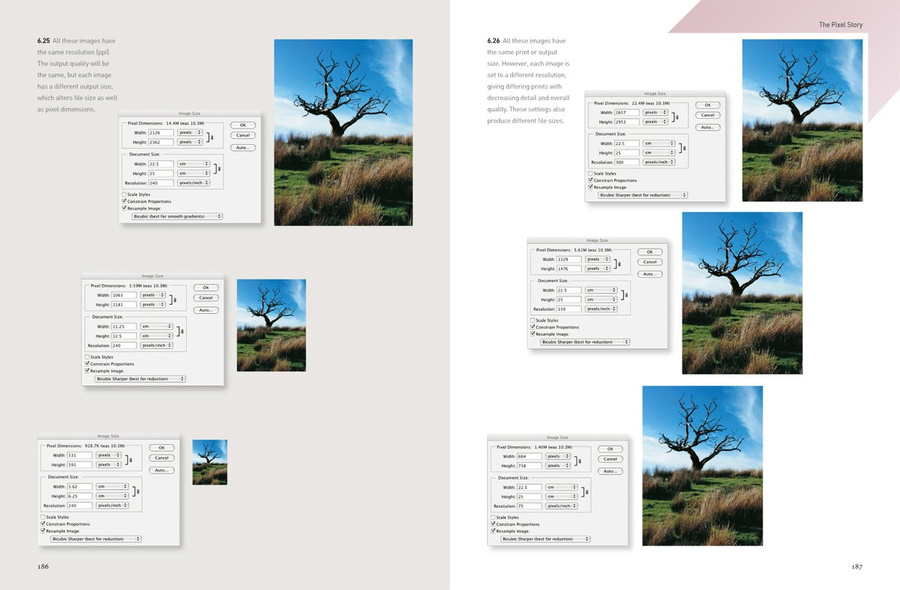
Task: Click the smallest tree photo thumbnail
Action: 210,462
